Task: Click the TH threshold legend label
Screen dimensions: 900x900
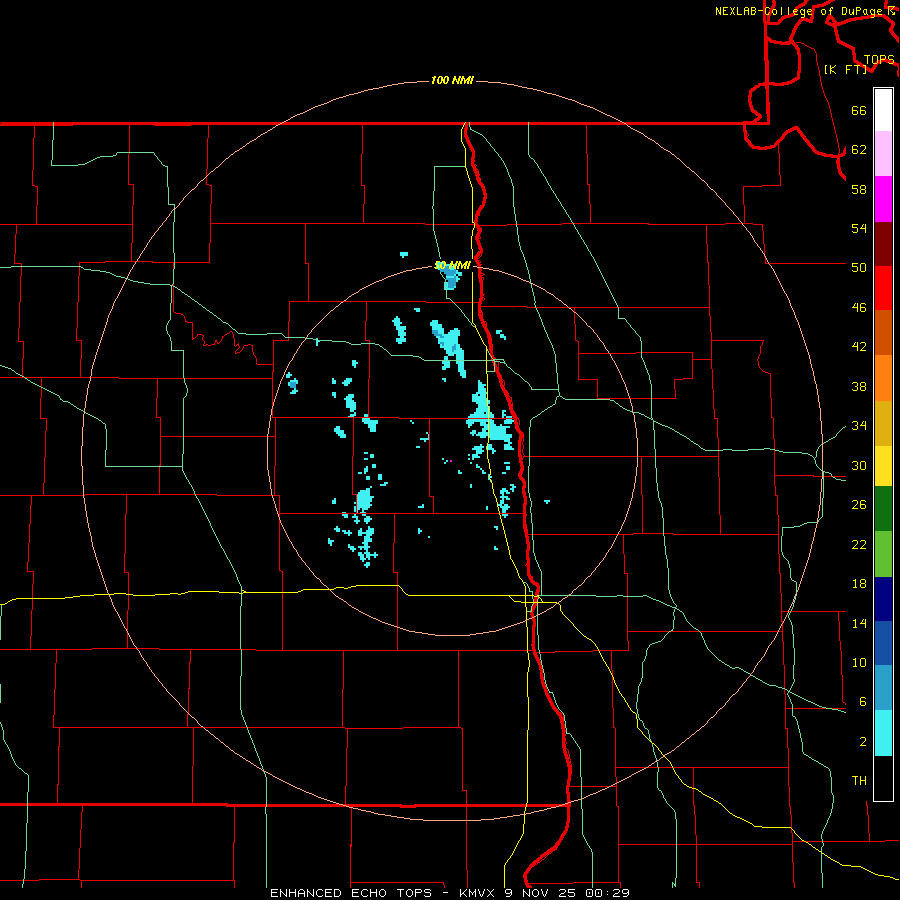Action: (x=859, y=781)
